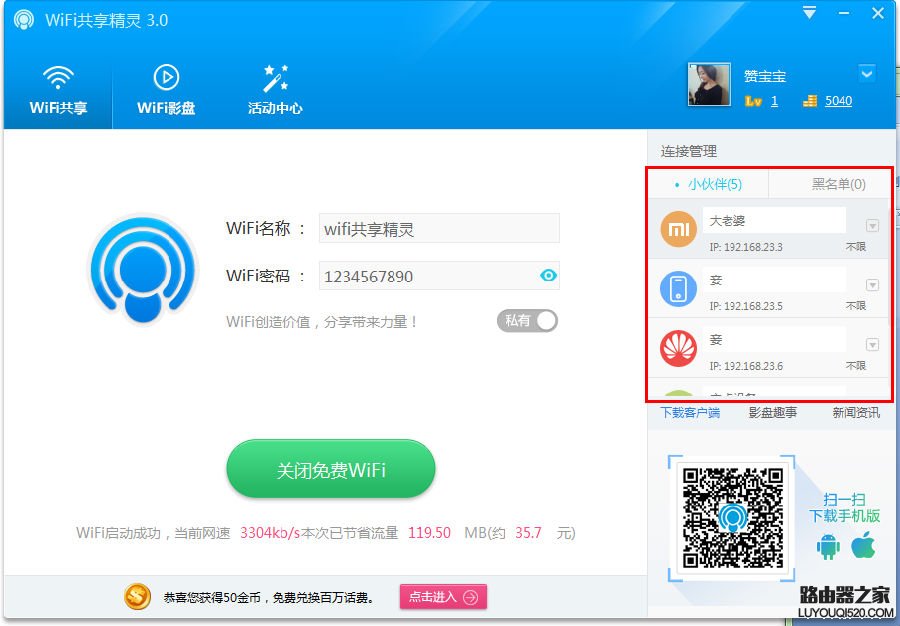Click the 3304kb/s speed value
Viewport: 900px width, 626px height.
[x=270, y=533]
